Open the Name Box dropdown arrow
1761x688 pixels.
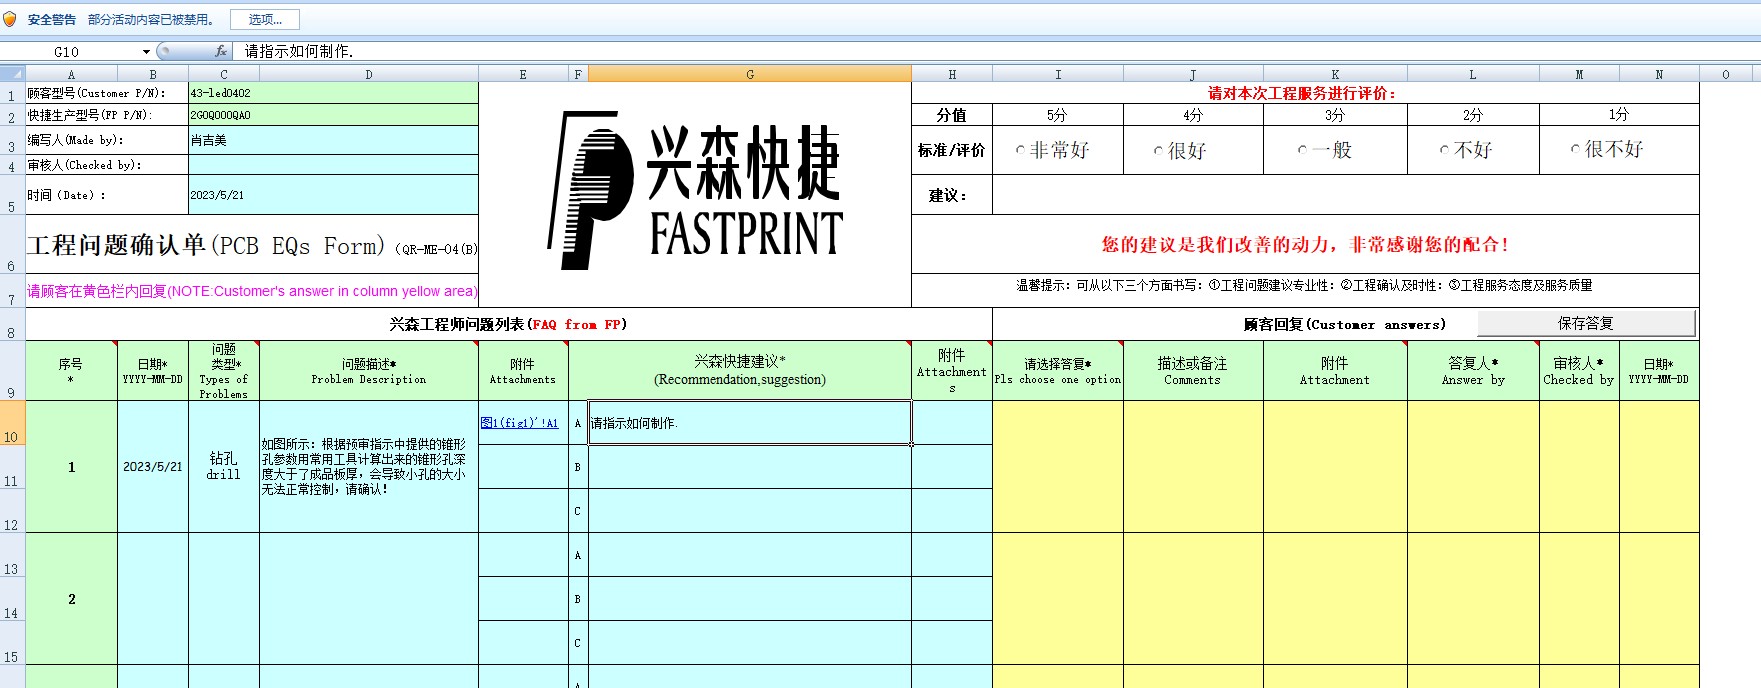click(x=146, y=51)
